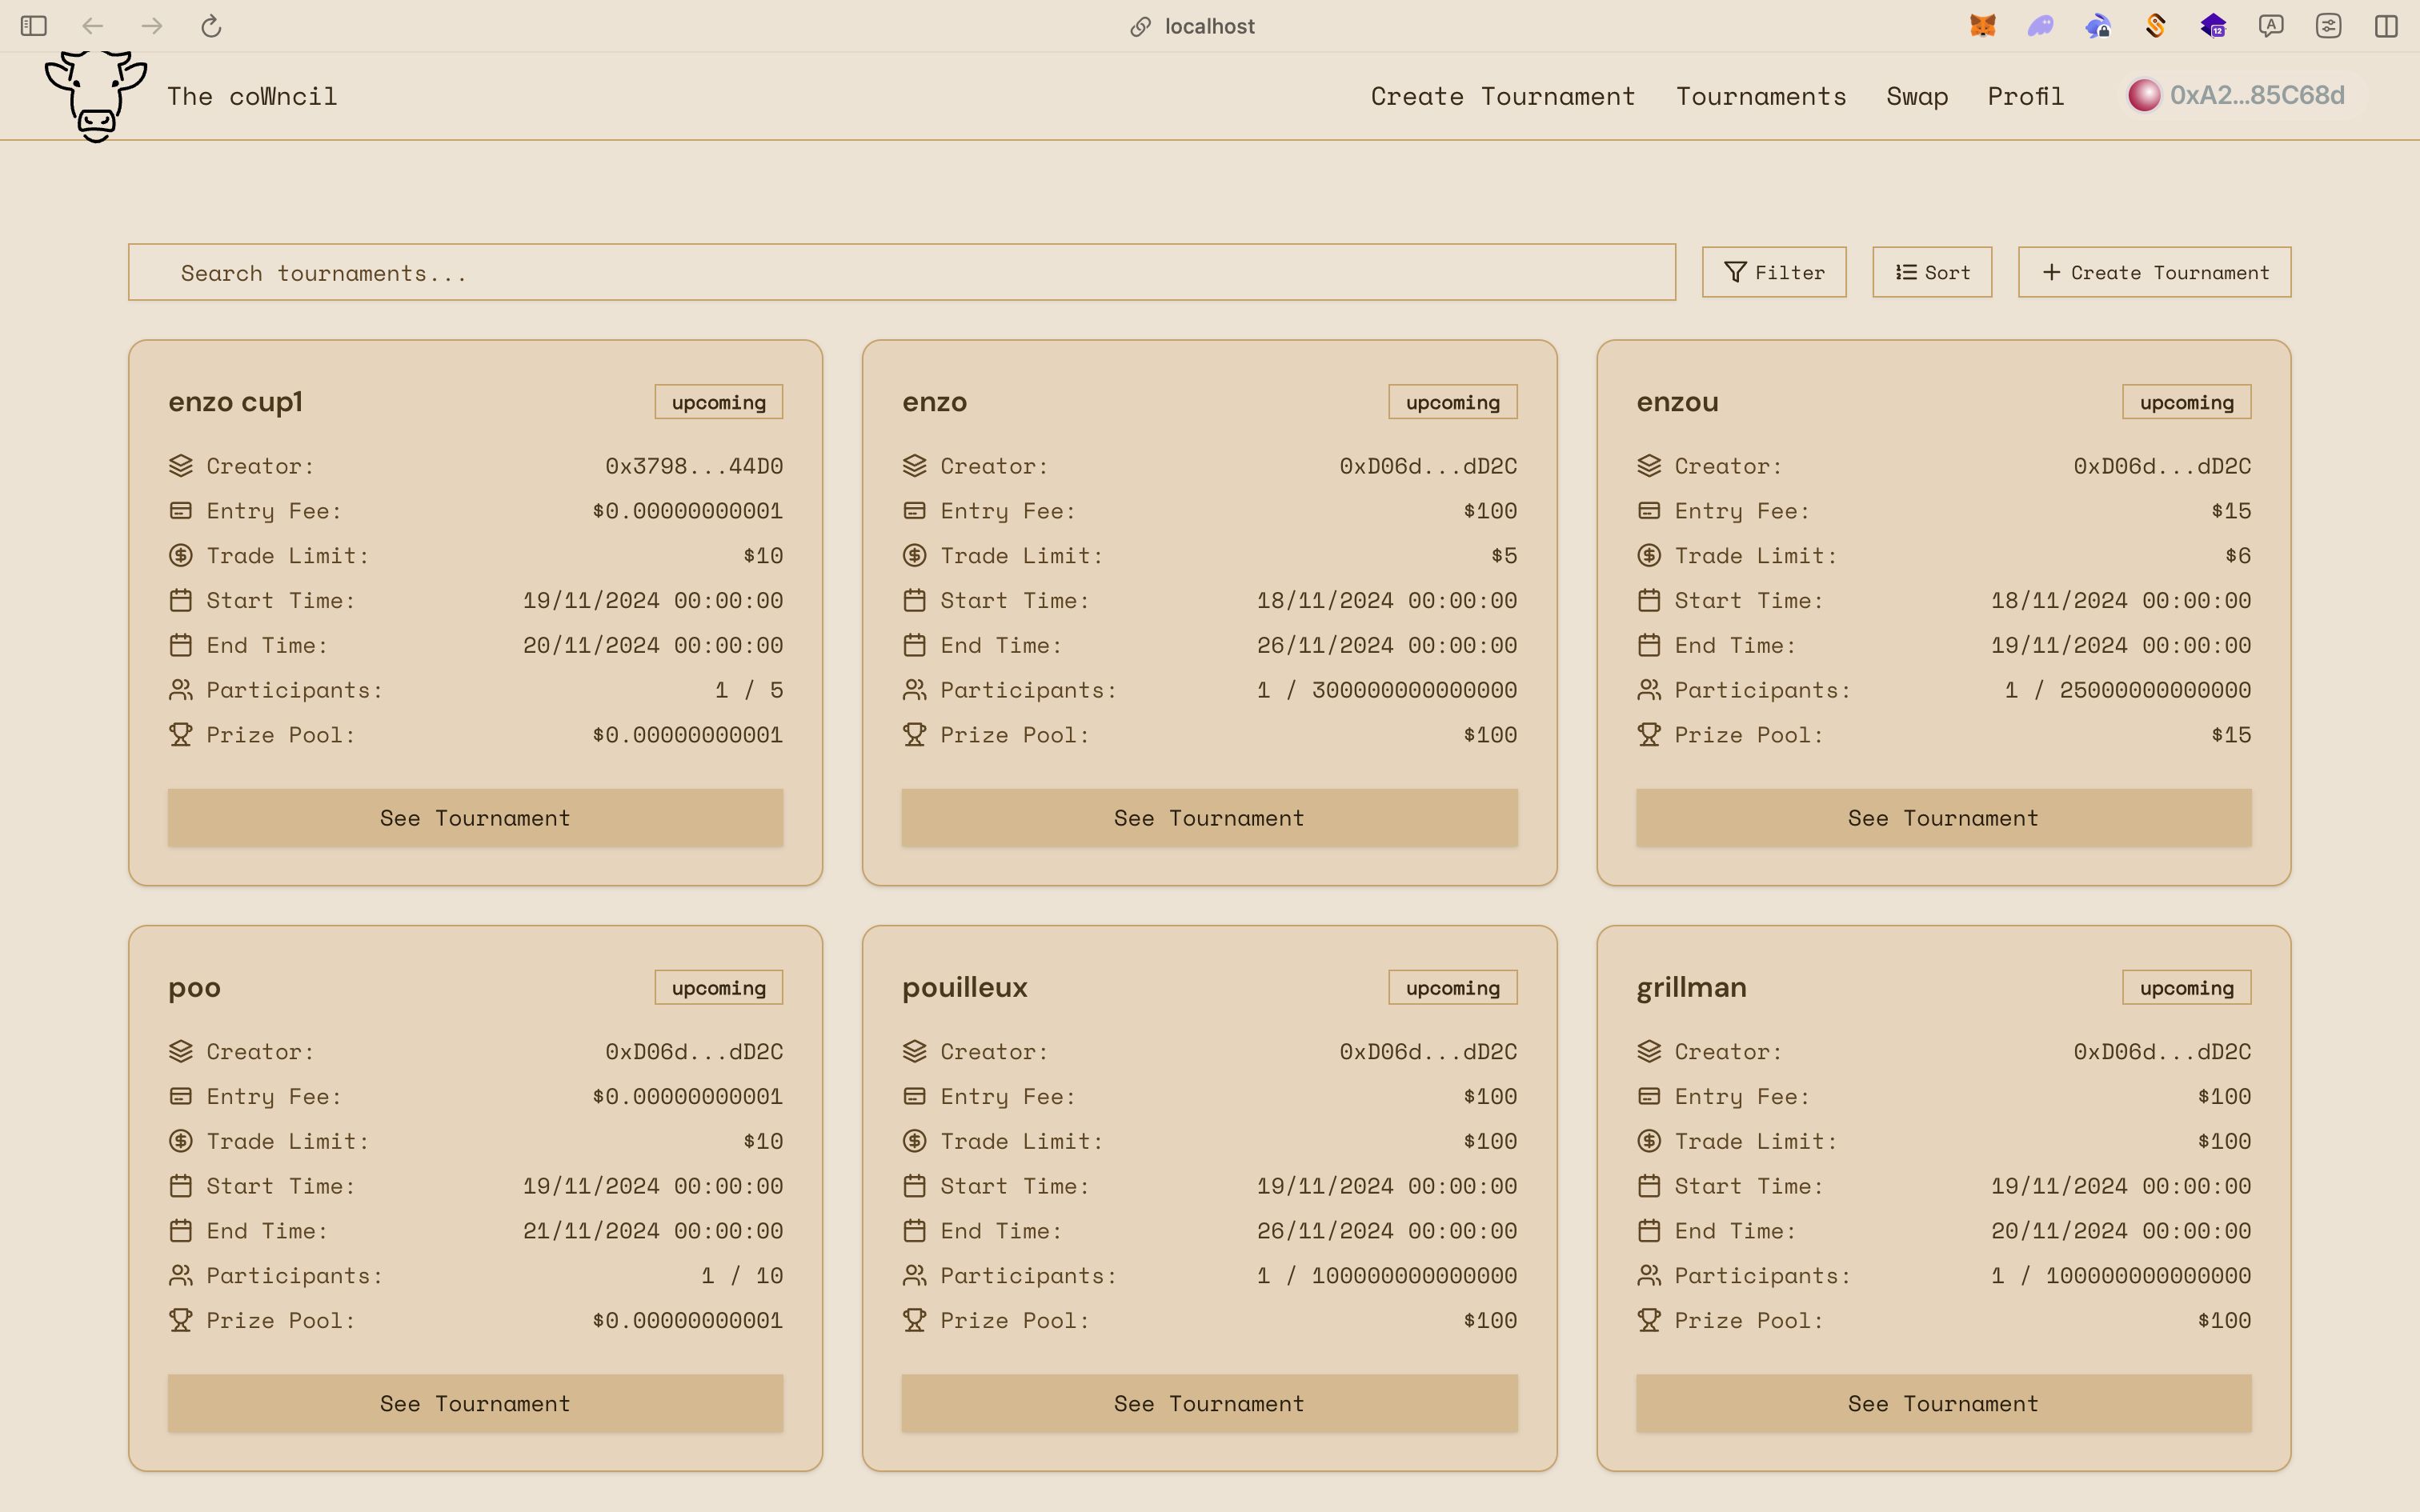Click the enzo cup1 card title
This screenshot has width=2420, height=1512.
tap(235, 403)
